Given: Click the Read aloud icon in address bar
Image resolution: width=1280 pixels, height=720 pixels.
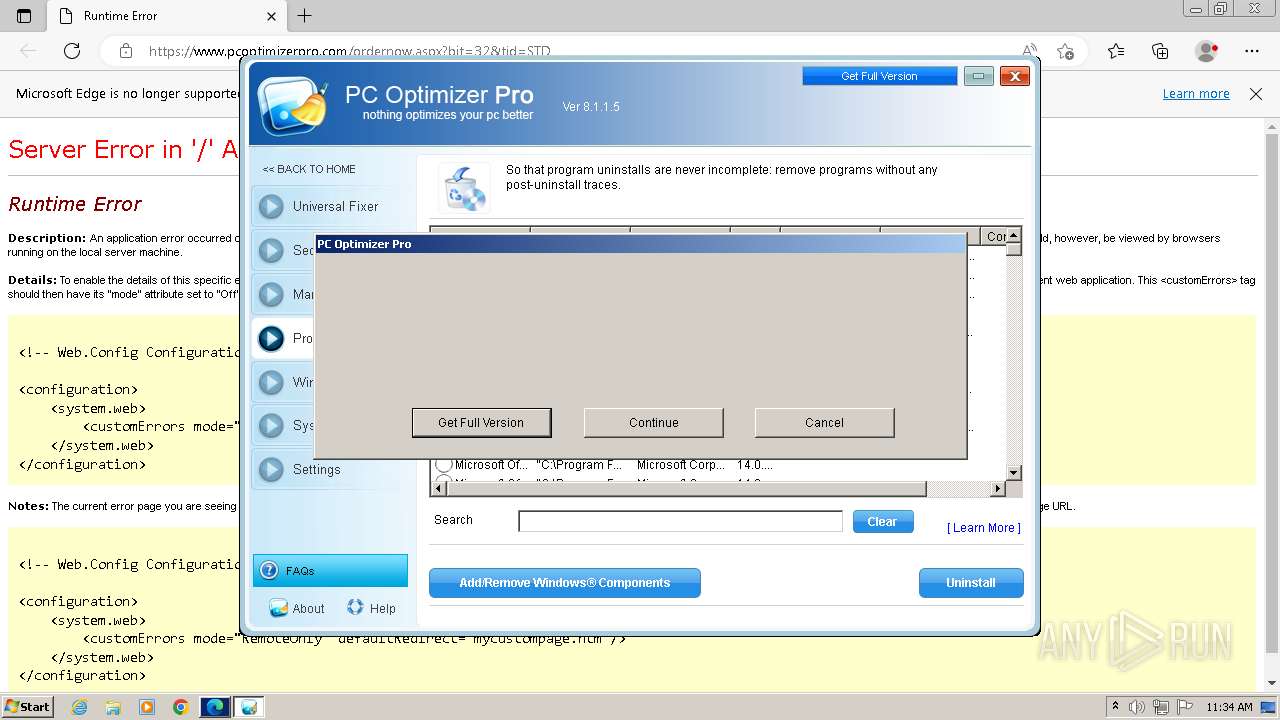Looking at the screenshot, I should (1029, 51).
